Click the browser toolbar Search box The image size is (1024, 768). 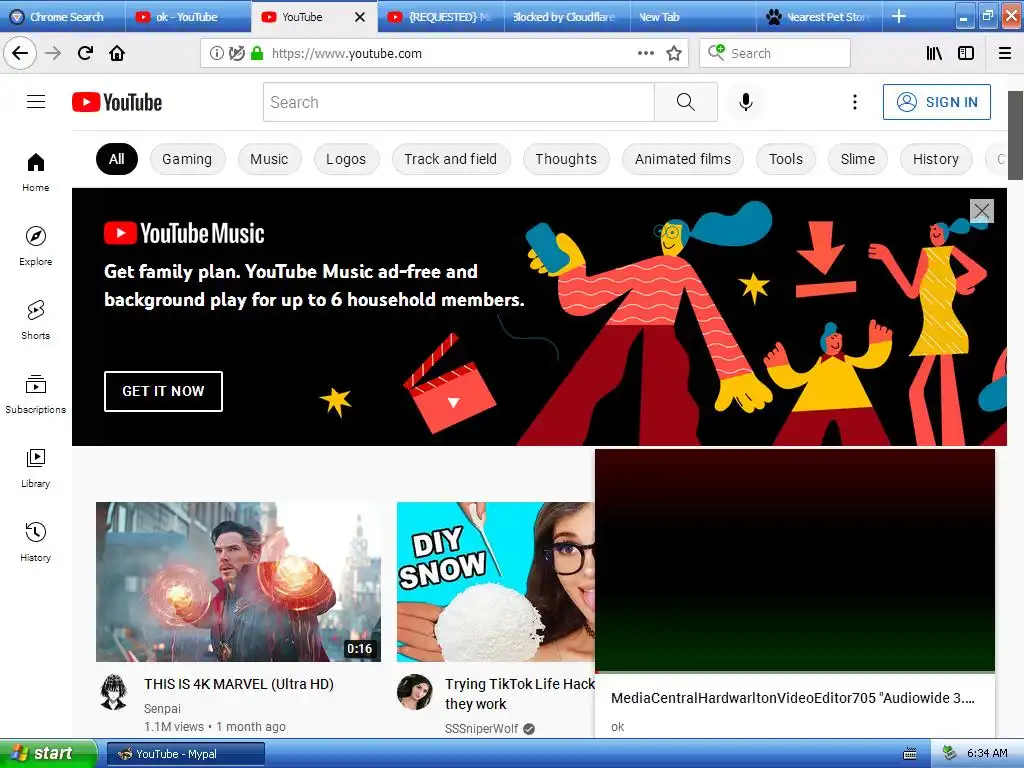(775, 53)
